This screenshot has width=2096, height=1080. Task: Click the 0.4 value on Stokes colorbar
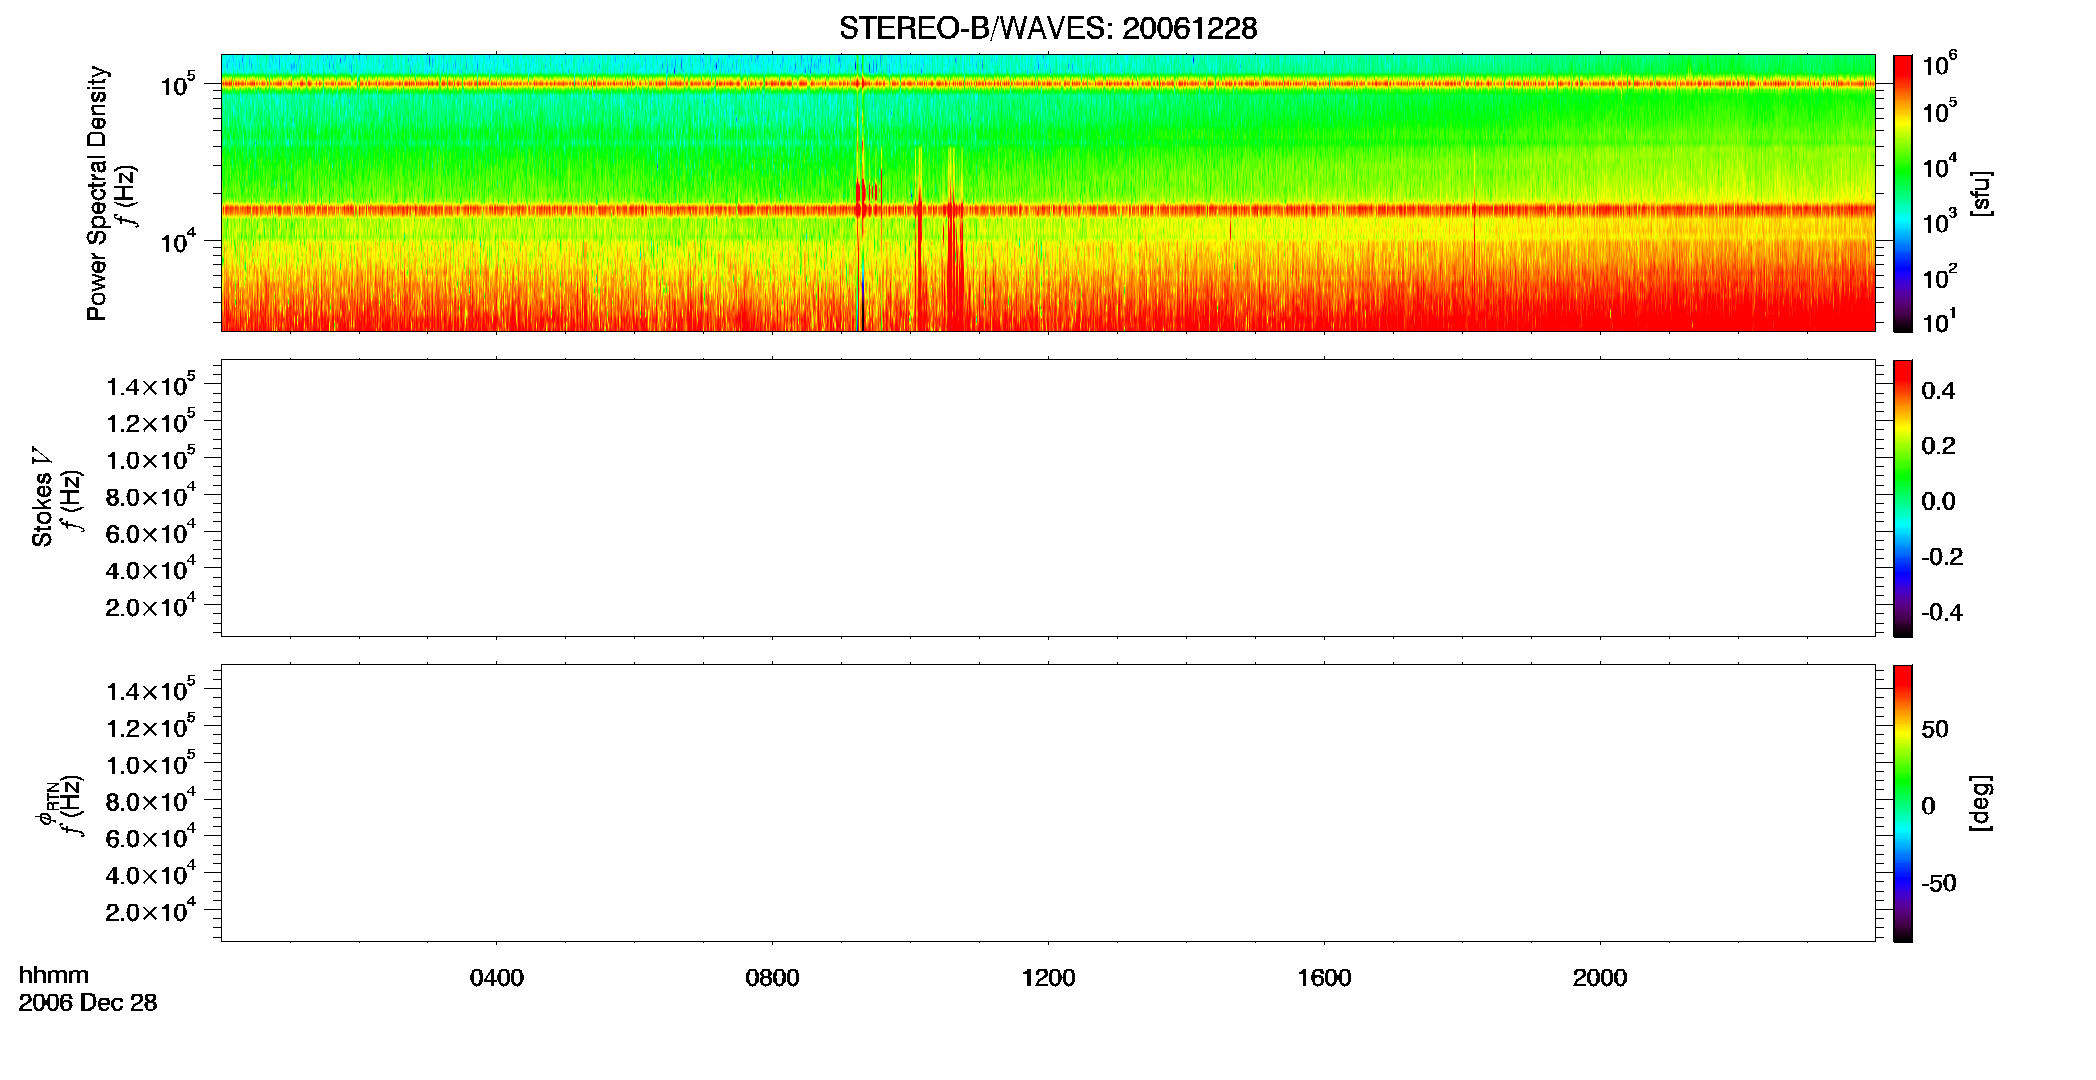coord(1938,391)
